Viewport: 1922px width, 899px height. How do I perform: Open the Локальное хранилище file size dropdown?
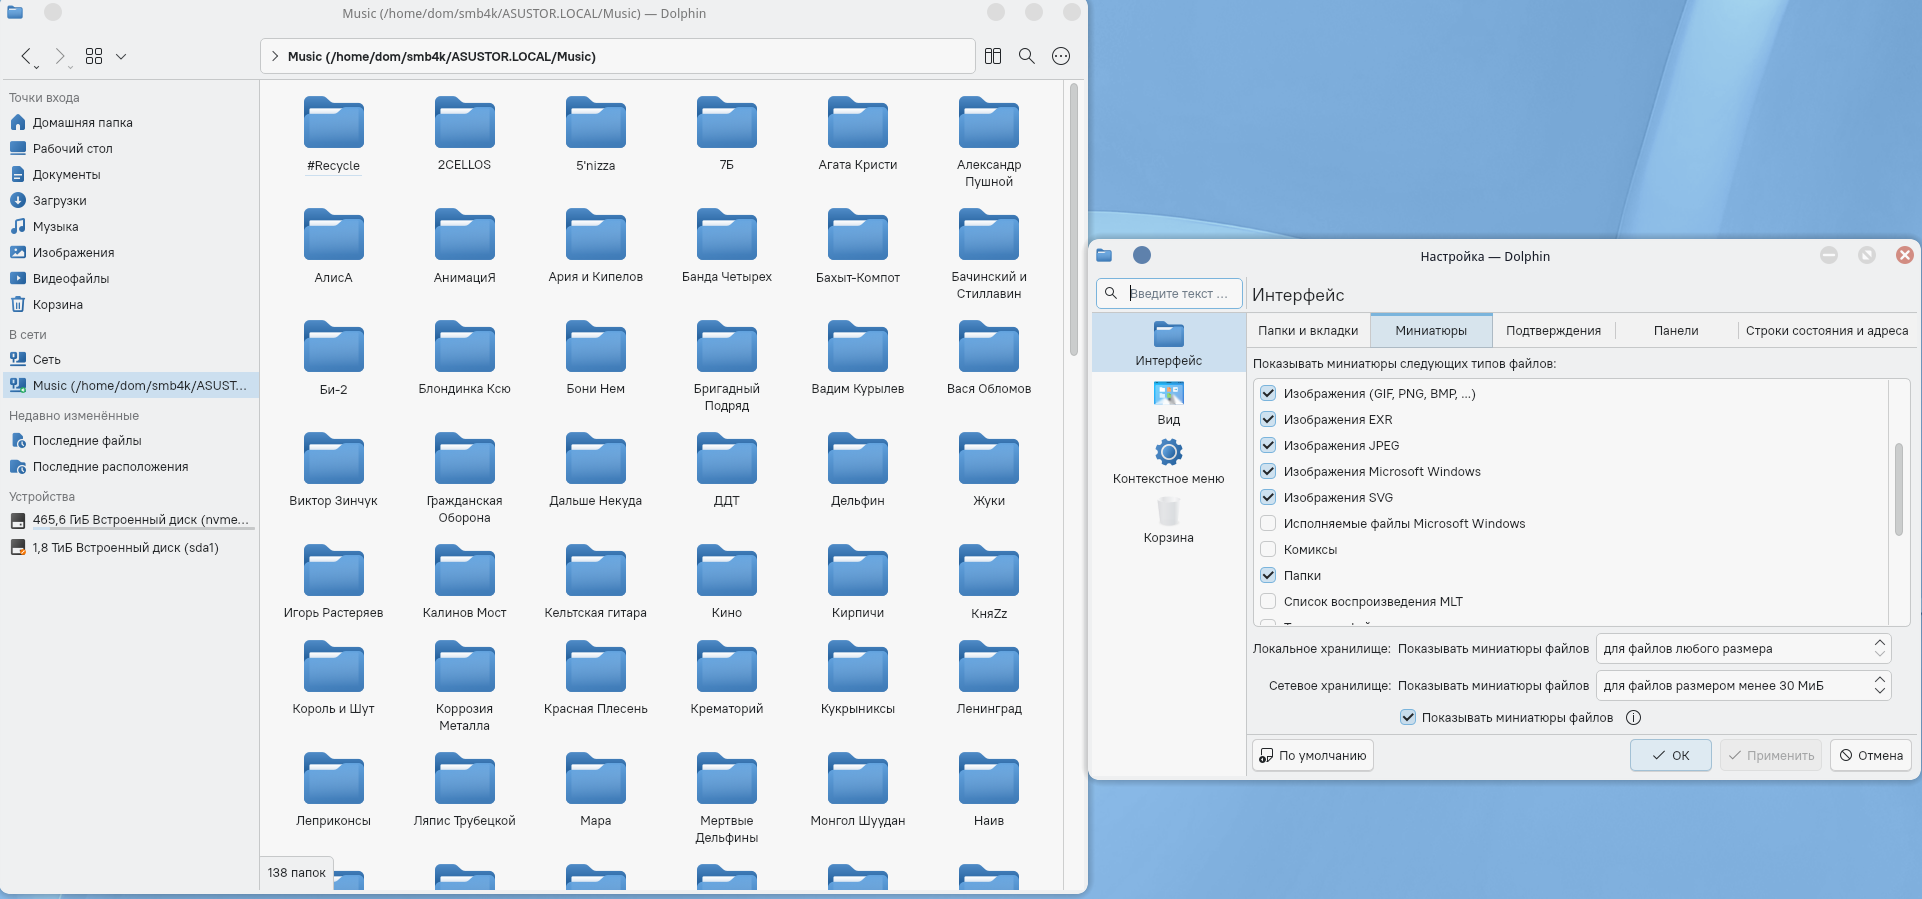point(1743,648)
